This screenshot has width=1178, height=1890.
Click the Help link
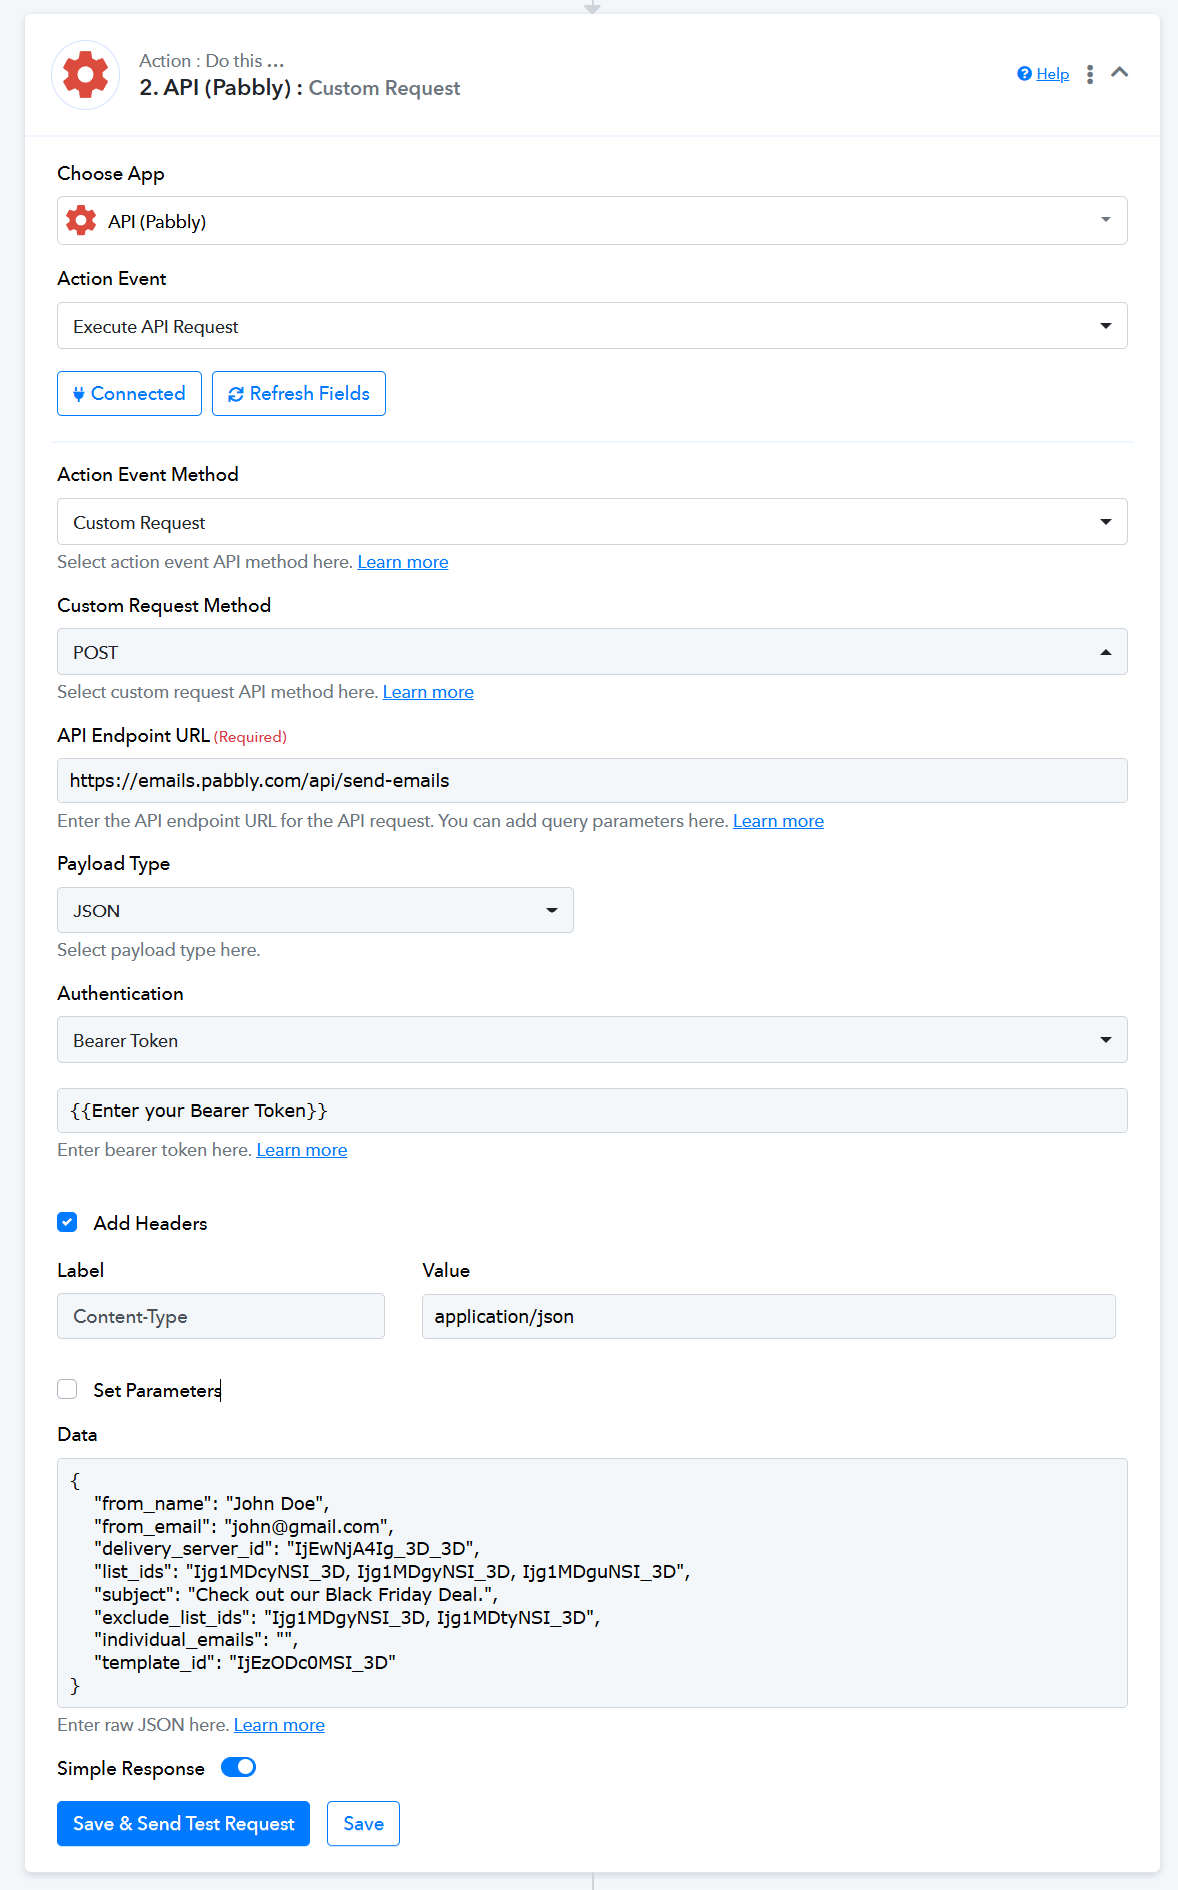1052,74
